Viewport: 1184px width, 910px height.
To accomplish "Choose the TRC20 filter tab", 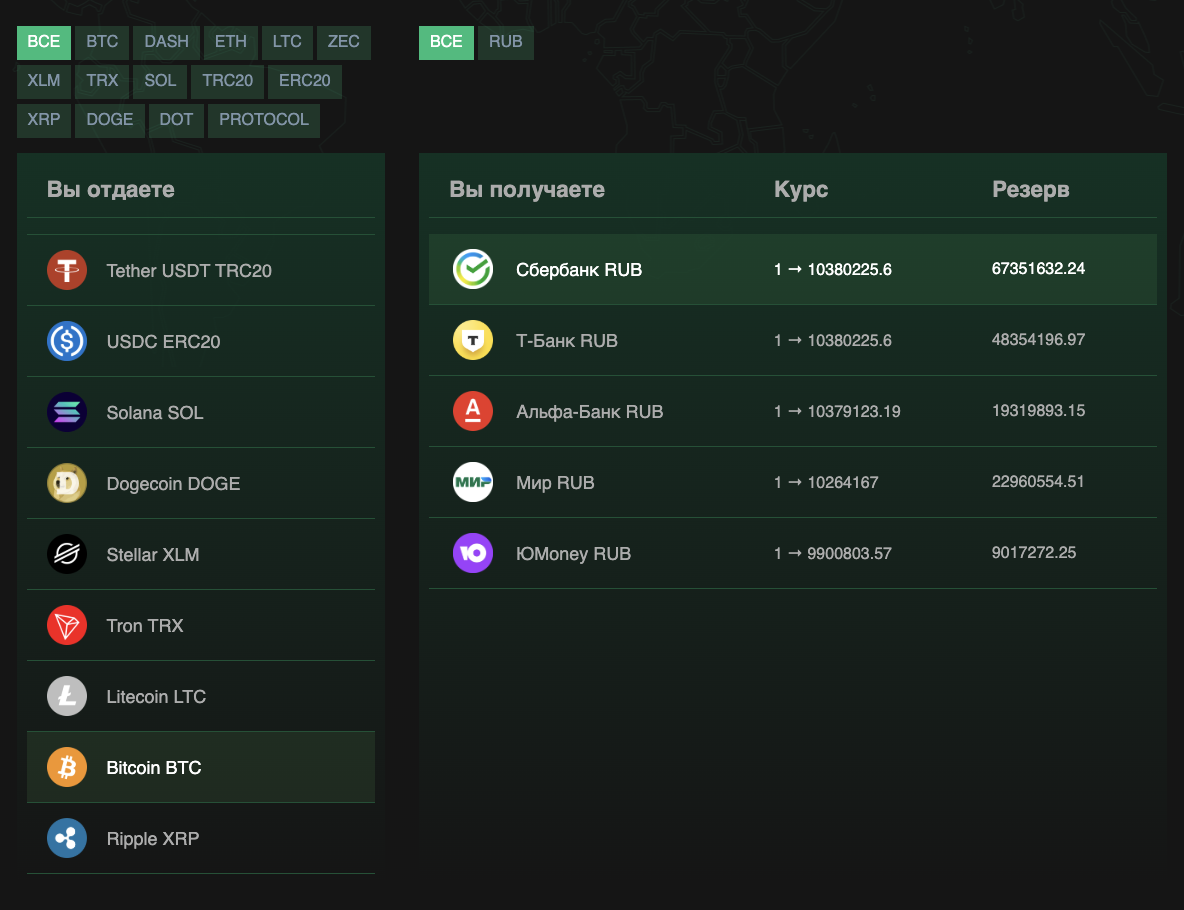I will click(x=228, y=81).
